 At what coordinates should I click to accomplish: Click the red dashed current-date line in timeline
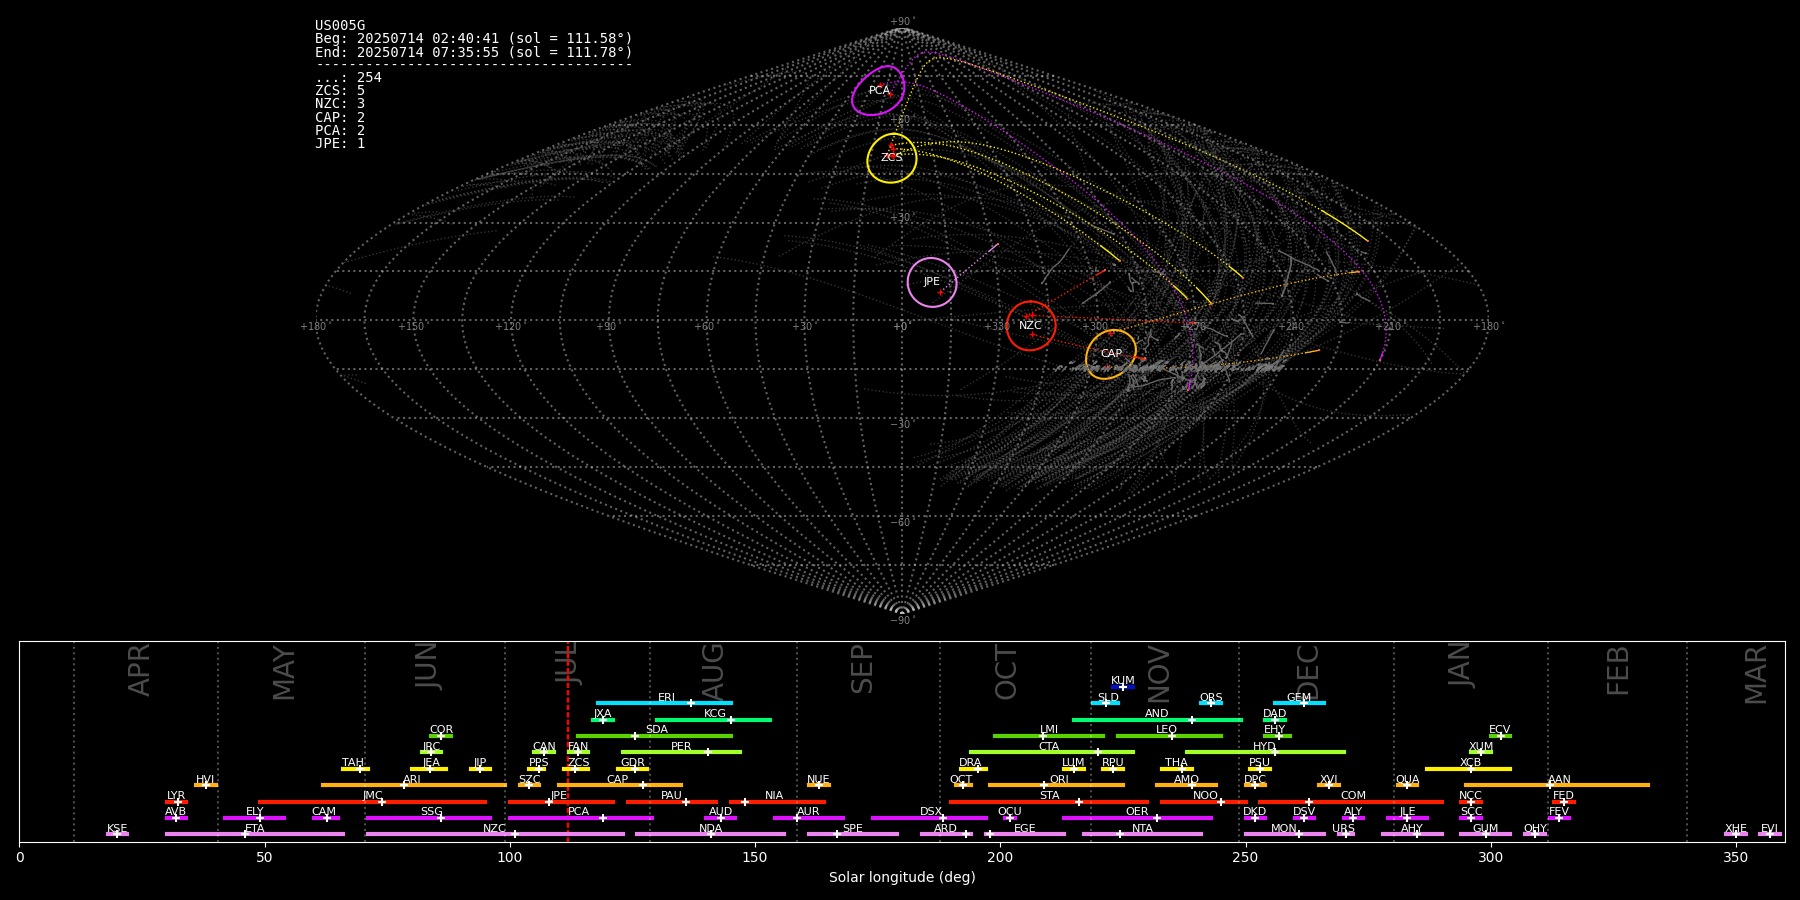(568, 741)
